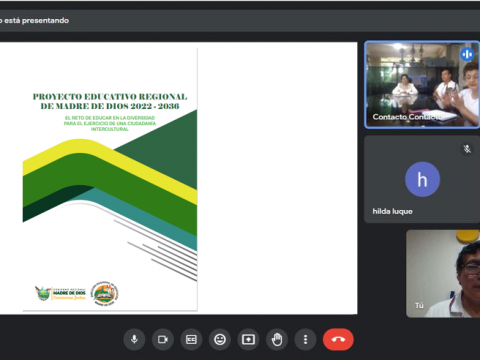
Task: Click the present screen icon
Action: pyautogui.click(x=248, y=340)
